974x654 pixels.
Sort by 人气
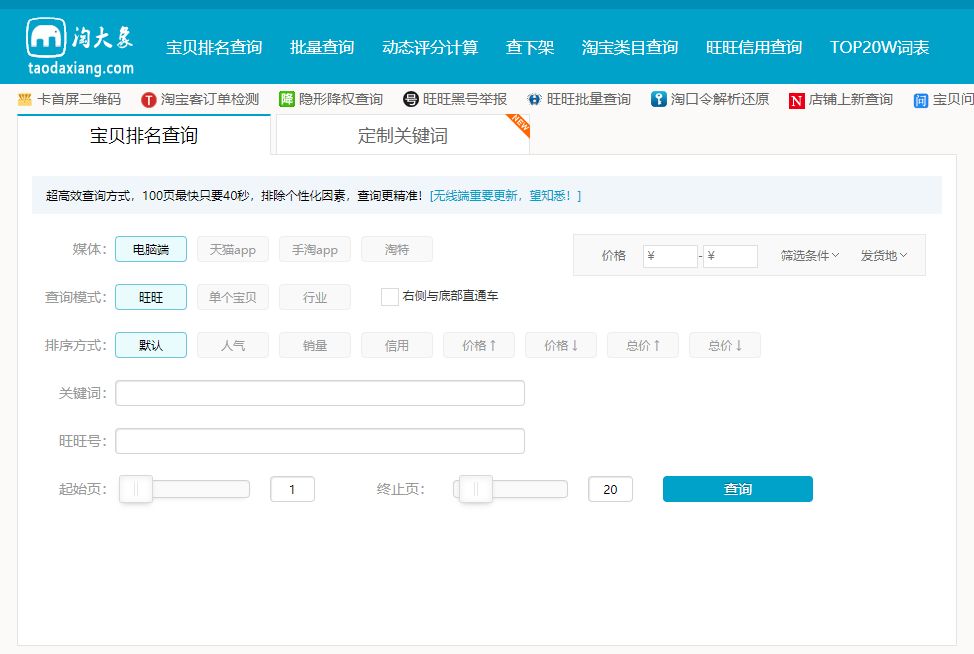233,345
